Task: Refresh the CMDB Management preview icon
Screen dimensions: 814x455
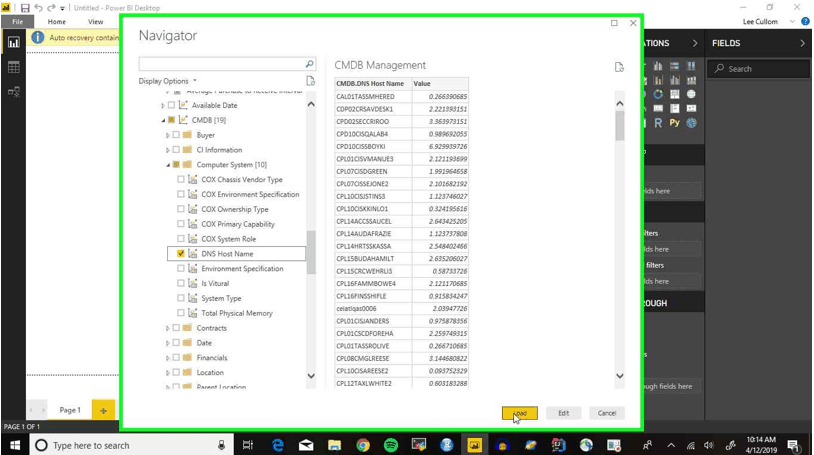Action: [619, 67]
